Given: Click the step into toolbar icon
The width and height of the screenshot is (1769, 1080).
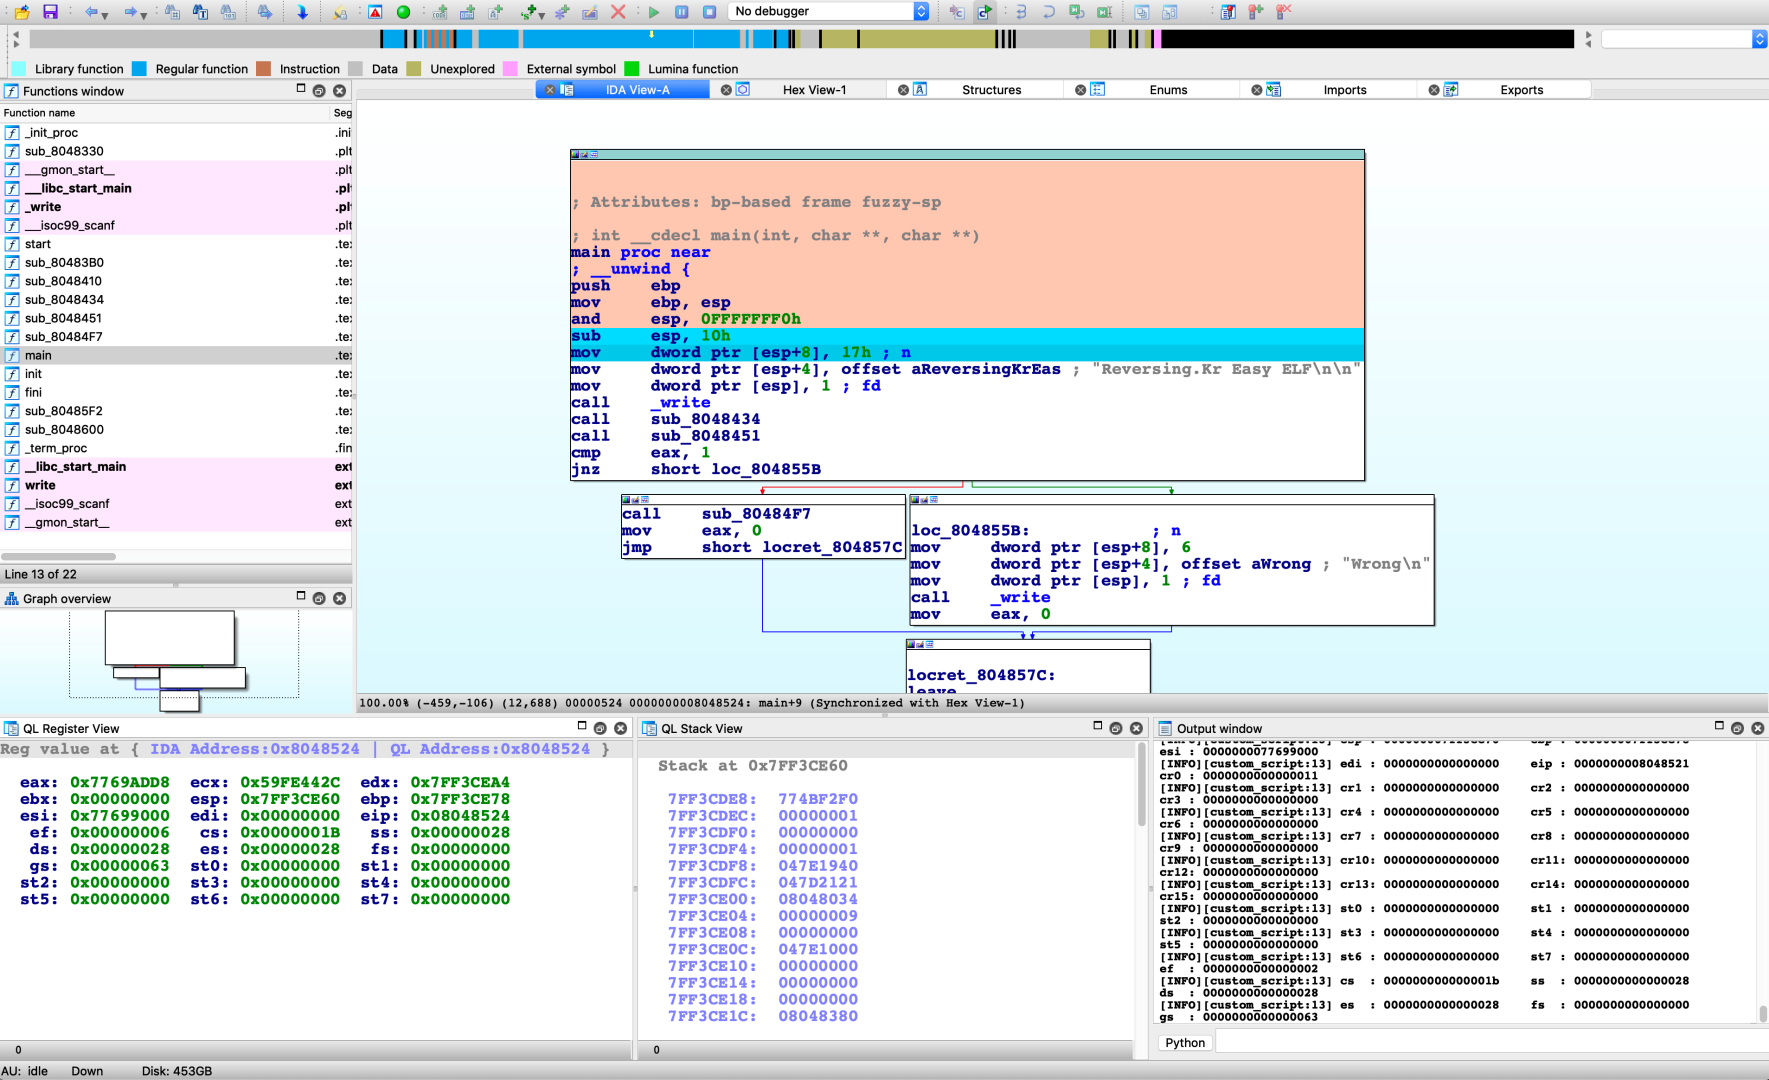Looking at the screenshot, I should point(1021,12).
